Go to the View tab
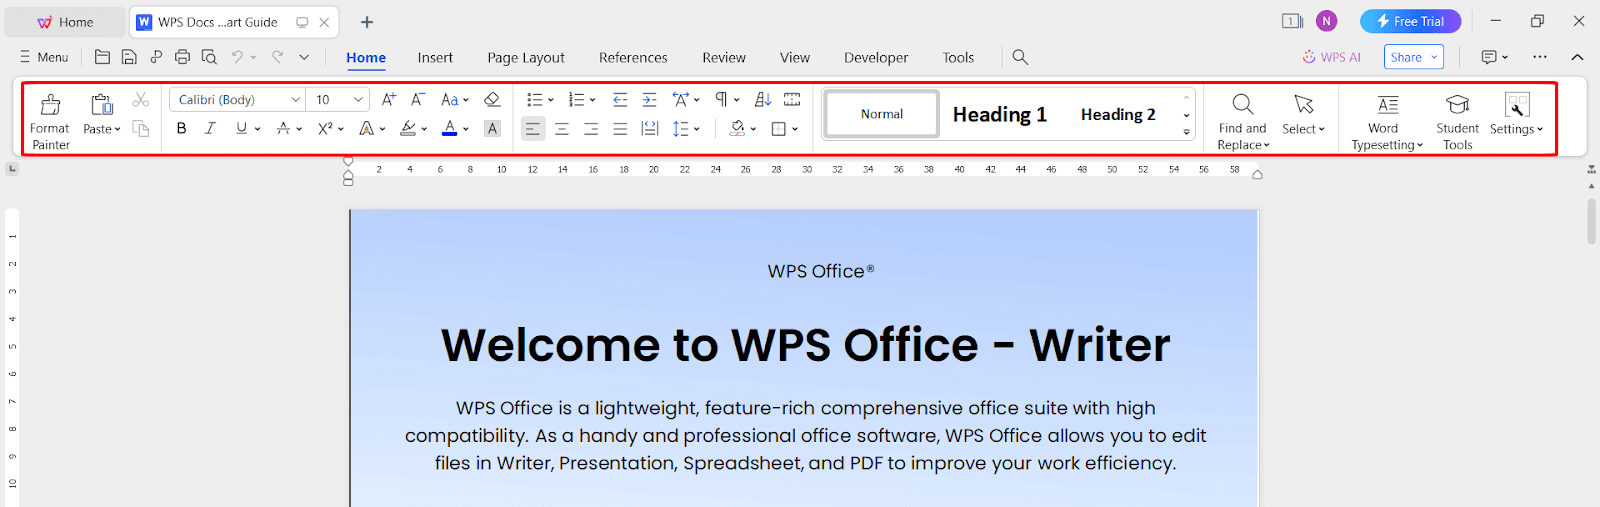Image resolution: width=1600 pixels, height=507 pixels. coord(795,57)
